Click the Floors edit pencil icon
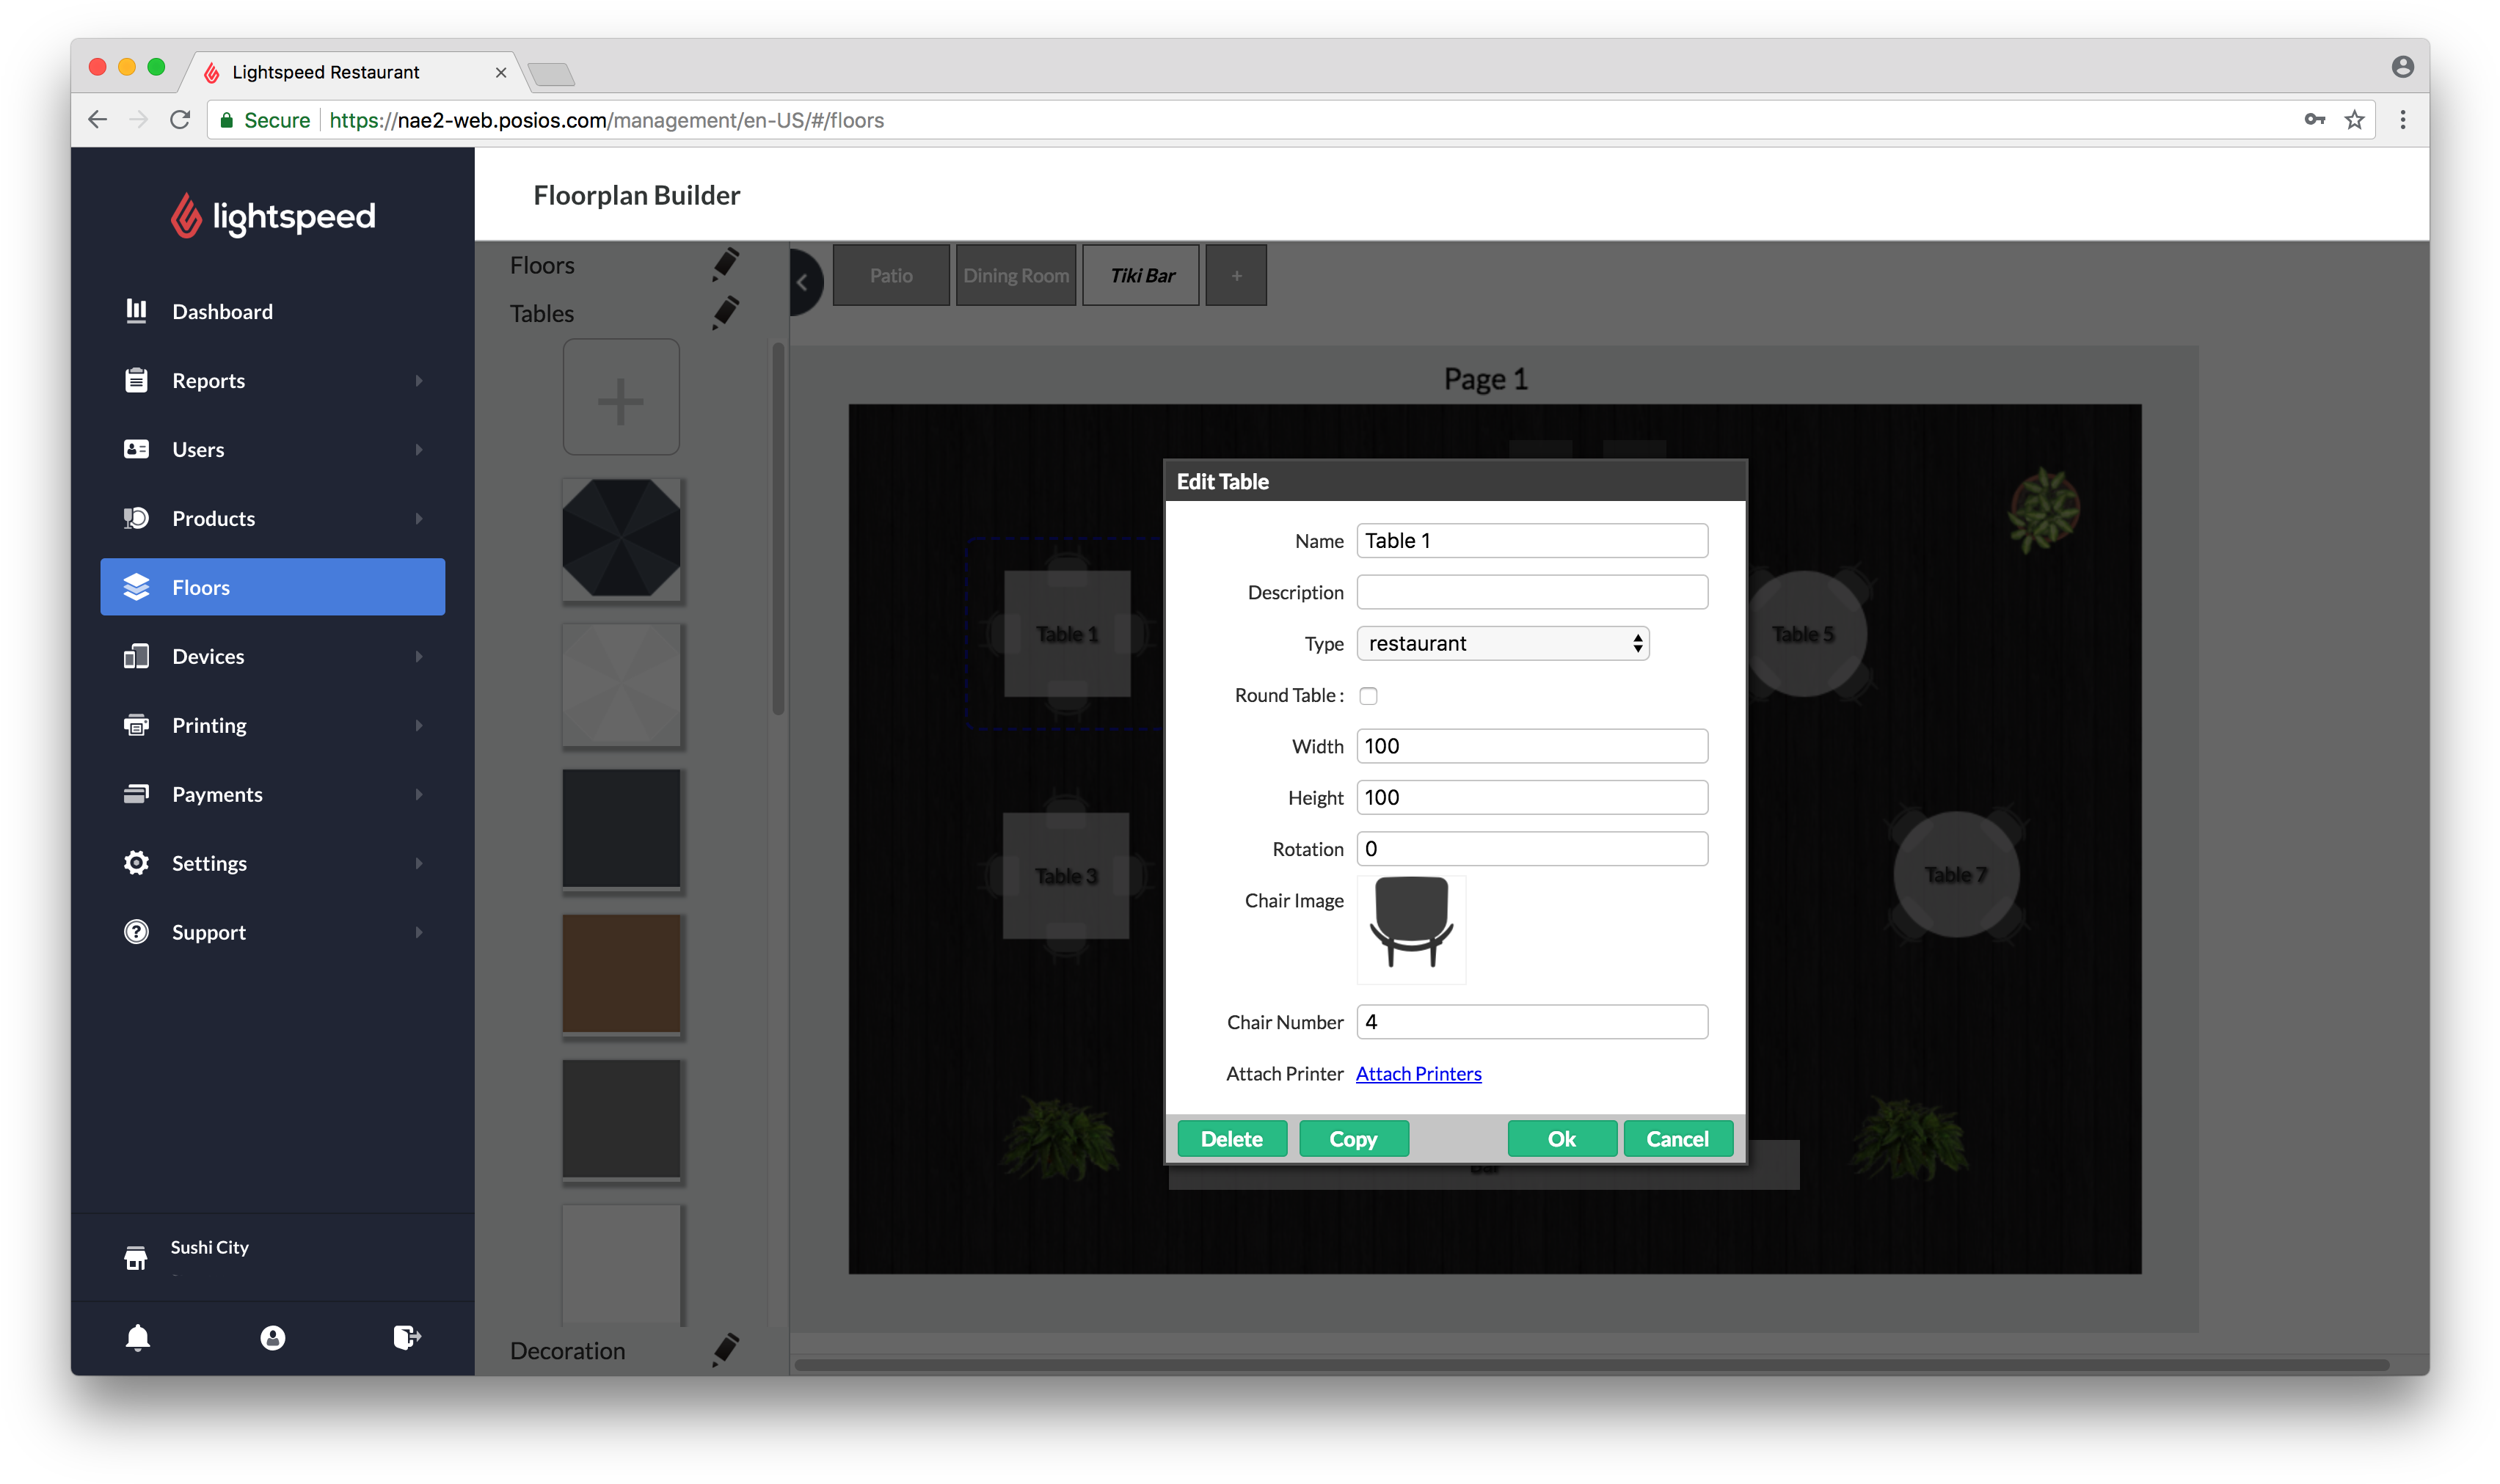The width and height of the screenshot is (2500, 1484). point(726,264)
